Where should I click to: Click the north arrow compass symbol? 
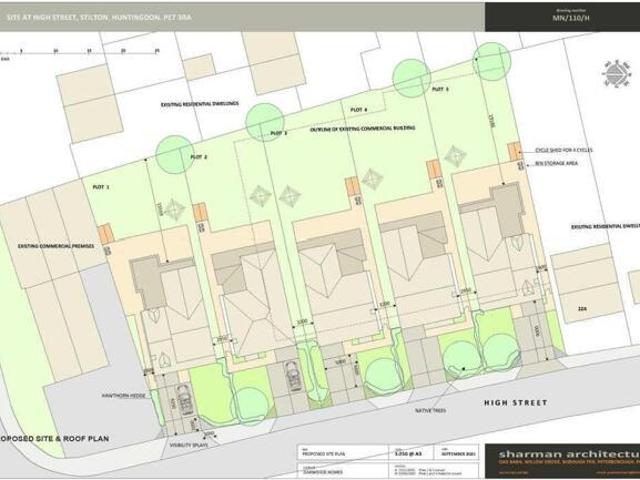point(611,74)
